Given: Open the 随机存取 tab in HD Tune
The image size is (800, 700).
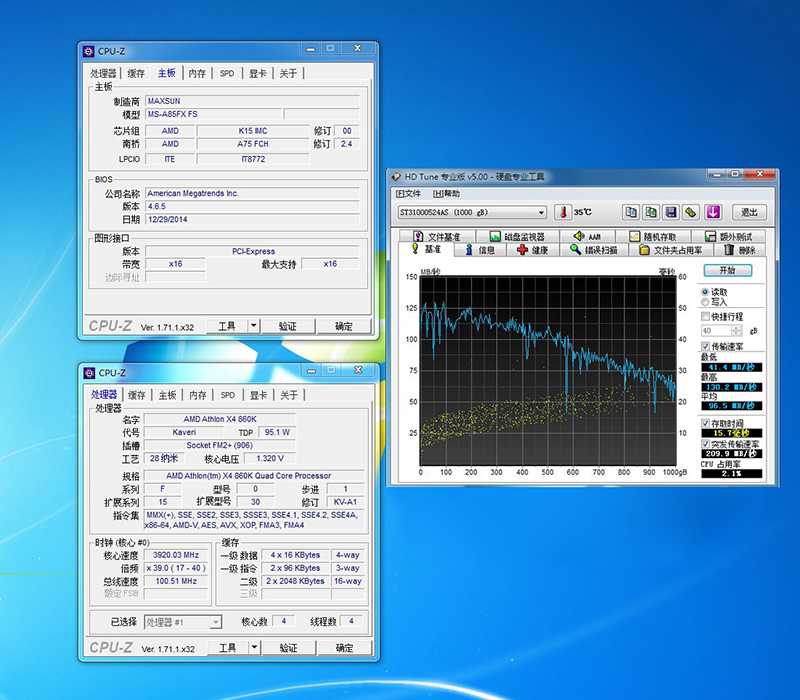Looking at the screenshot, I should pyautogui.click(x=653, y=237).
